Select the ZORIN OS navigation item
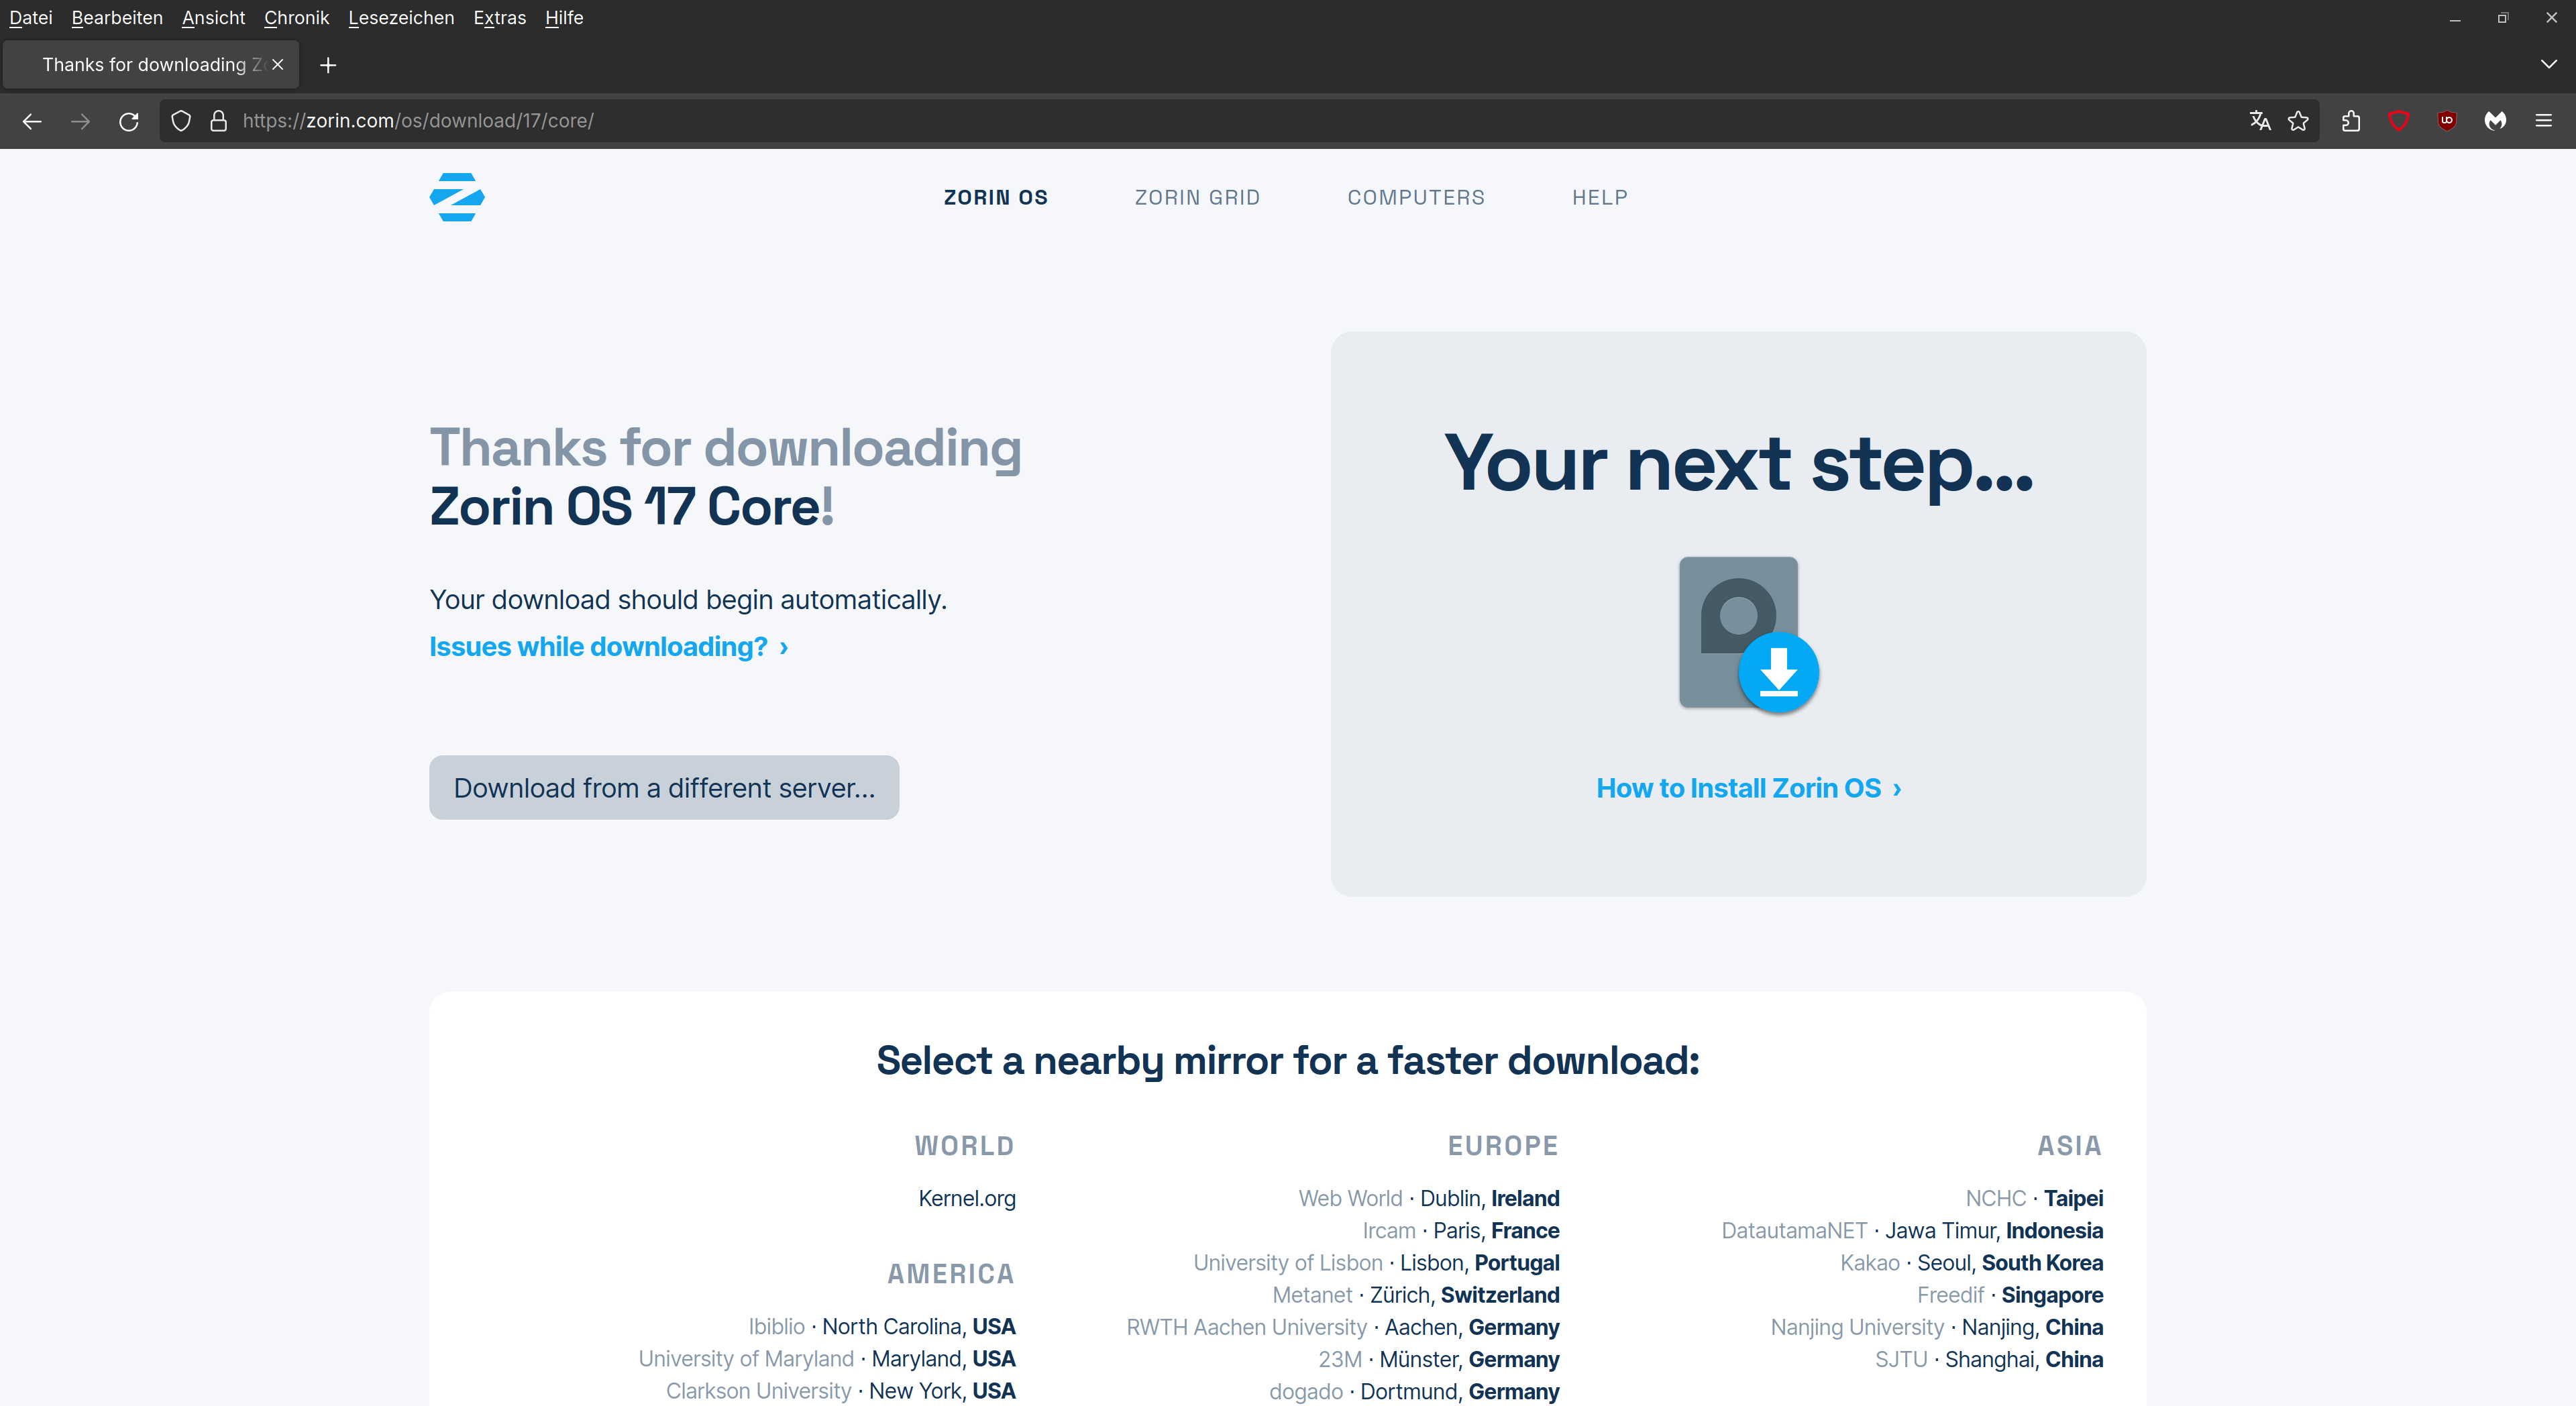 [996, 198]
